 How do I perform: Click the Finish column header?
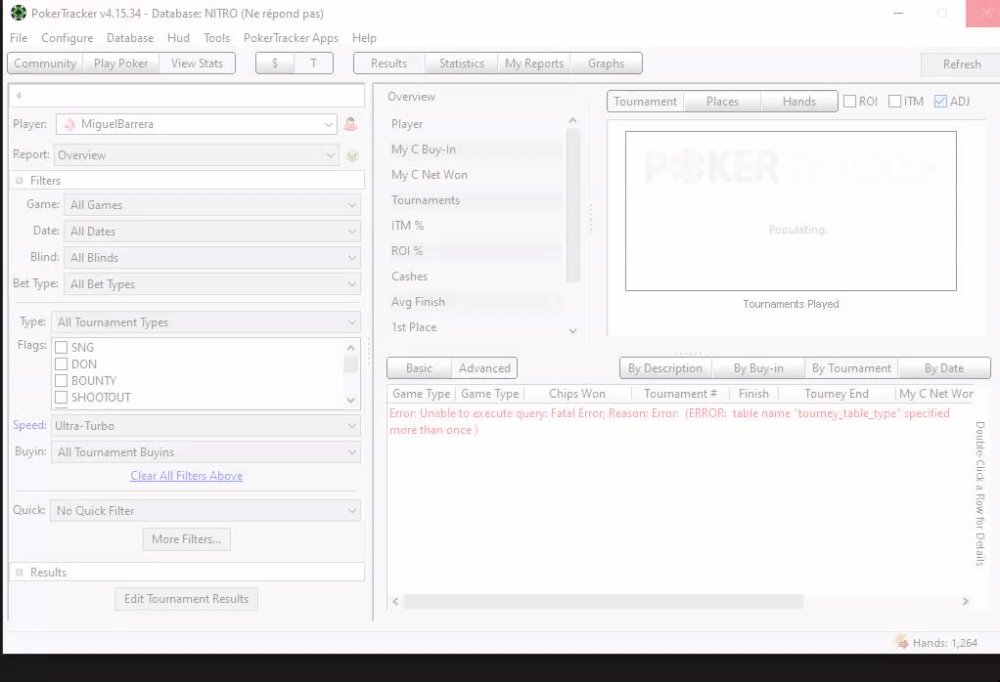pos(753,394)
